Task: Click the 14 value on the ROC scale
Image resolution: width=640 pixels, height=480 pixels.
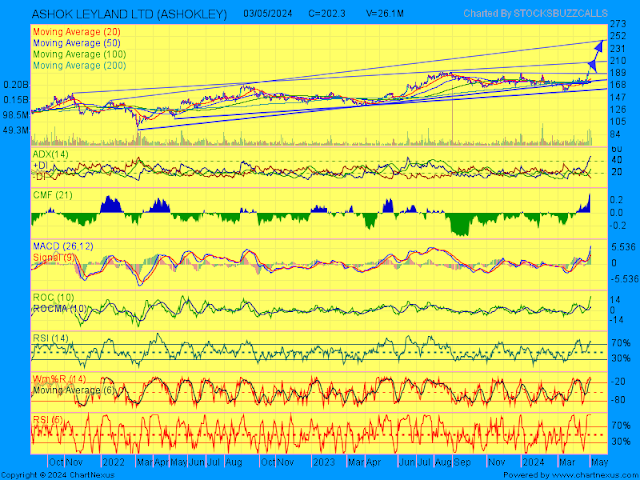Action: click(x=616, y=300)
